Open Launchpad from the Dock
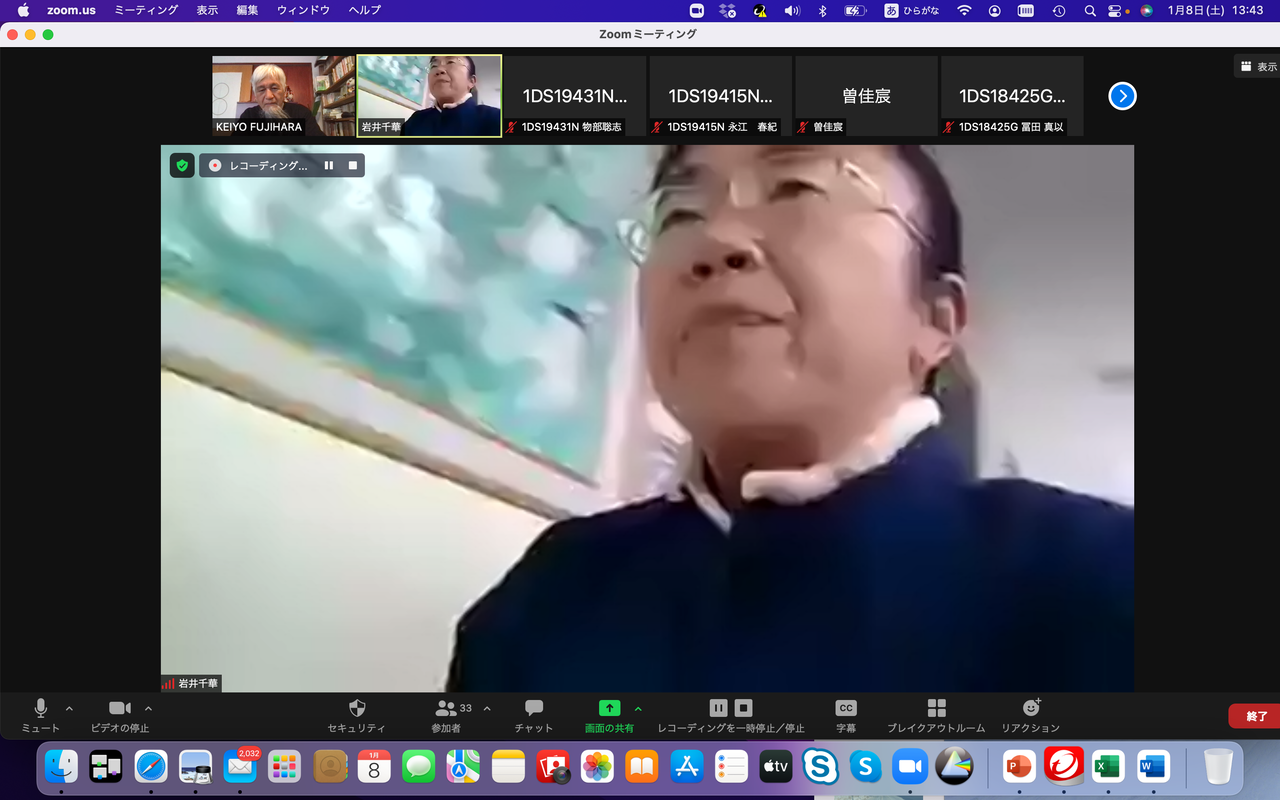This screenshot has width=1280, height=800. pos(285,767)
